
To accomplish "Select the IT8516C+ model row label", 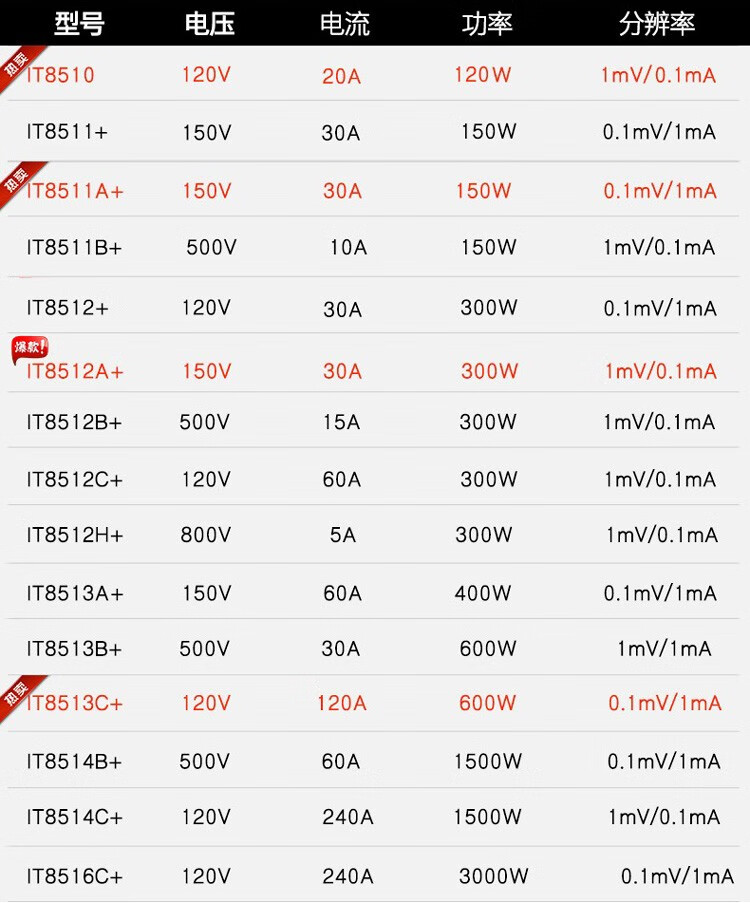I will (x=75, y=877).
